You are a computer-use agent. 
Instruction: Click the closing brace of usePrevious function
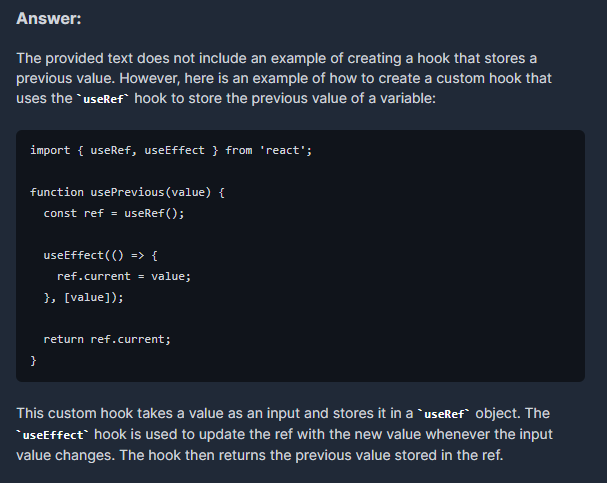[x=33, y=361]
